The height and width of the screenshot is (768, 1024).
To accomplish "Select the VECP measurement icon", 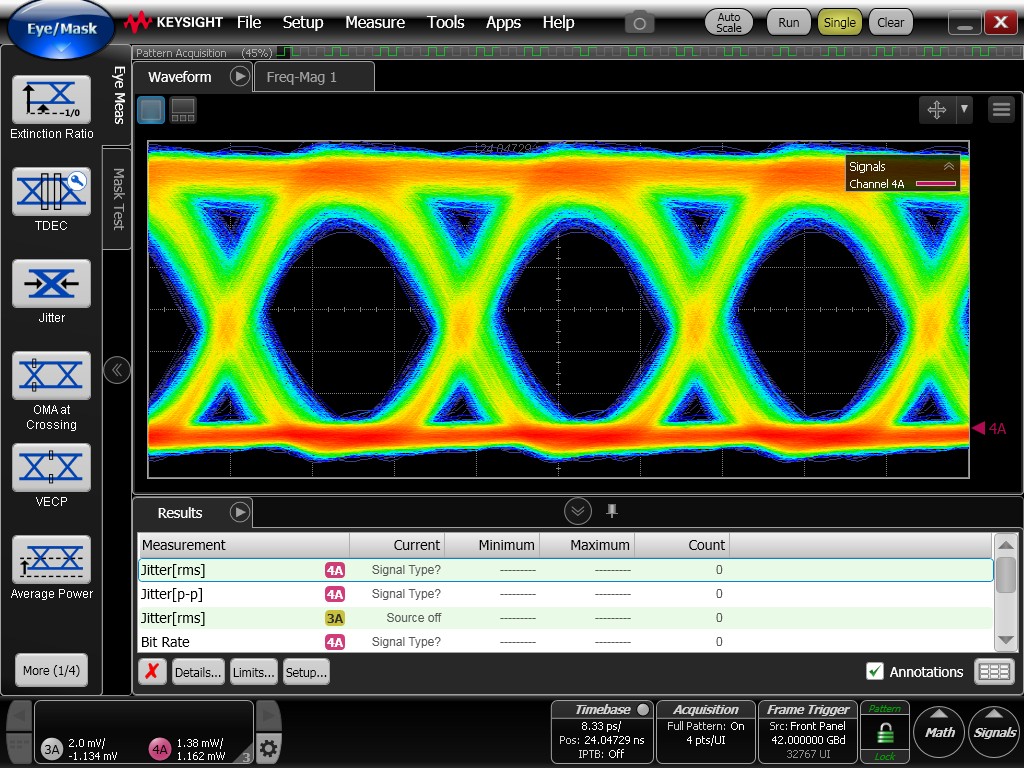I will [x=51, y=468].
